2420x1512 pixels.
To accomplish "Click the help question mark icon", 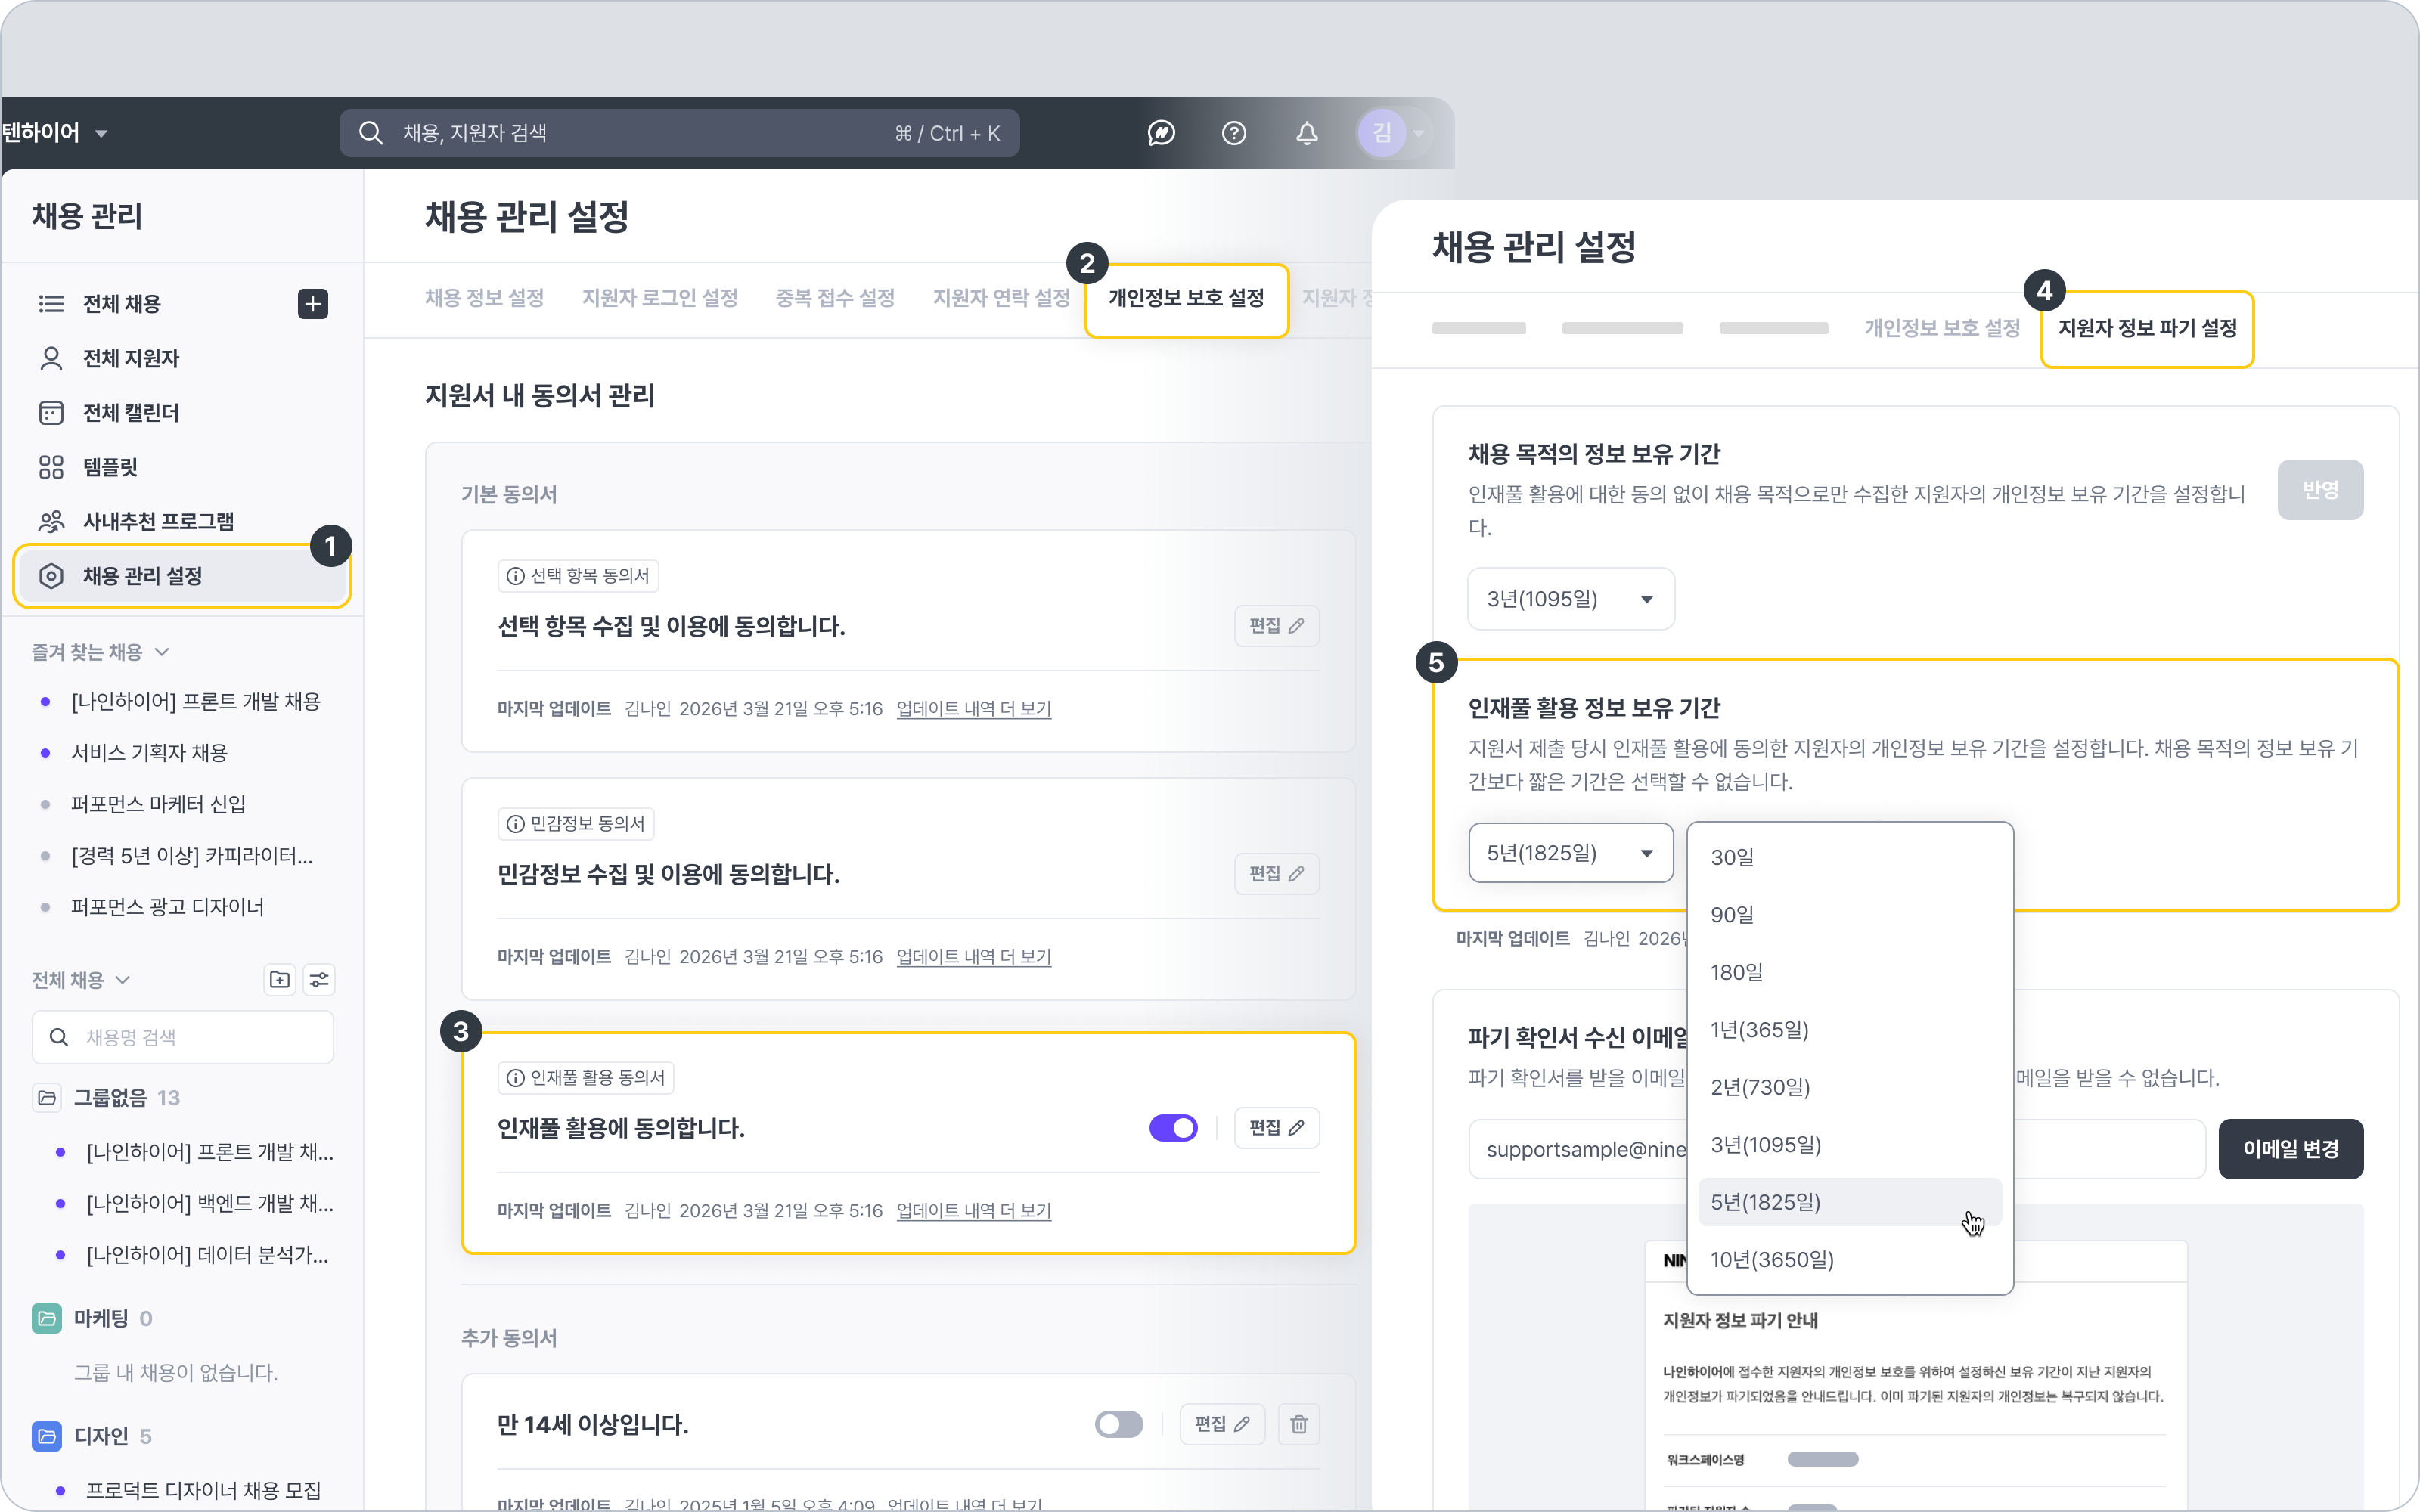I will click(1234, 133).
